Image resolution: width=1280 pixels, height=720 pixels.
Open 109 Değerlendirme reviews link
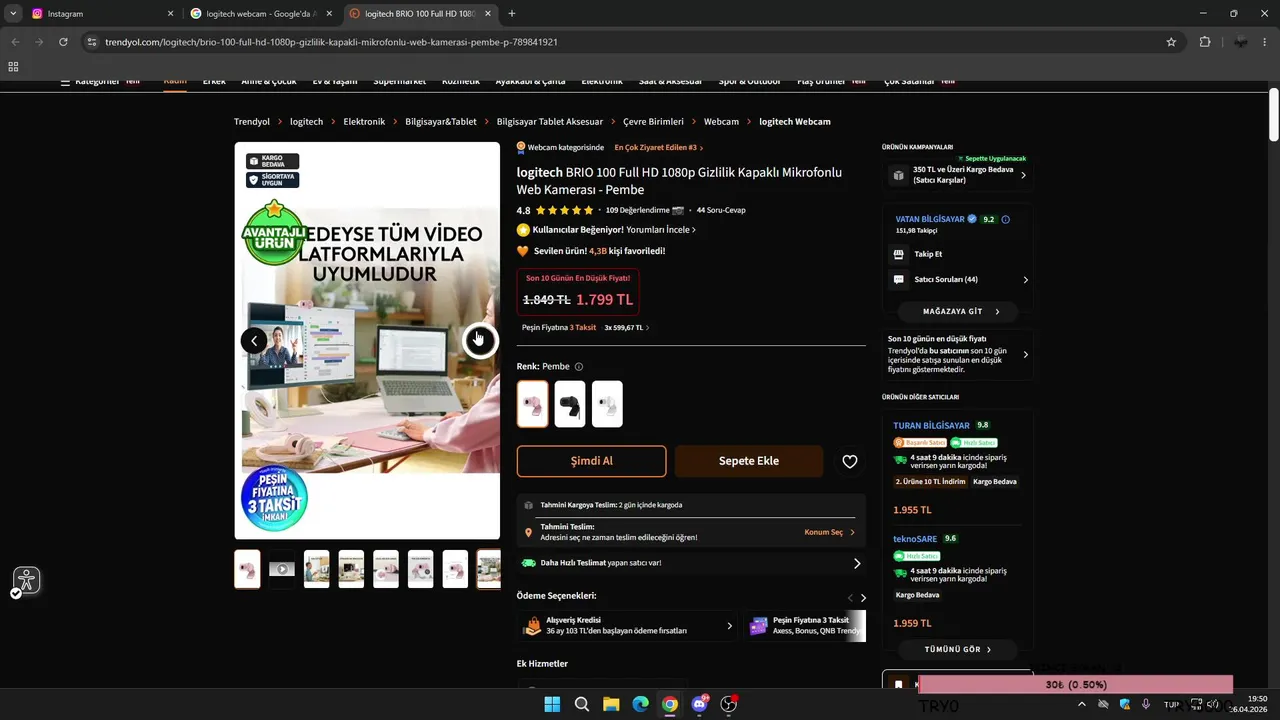(x=637, y=211)
